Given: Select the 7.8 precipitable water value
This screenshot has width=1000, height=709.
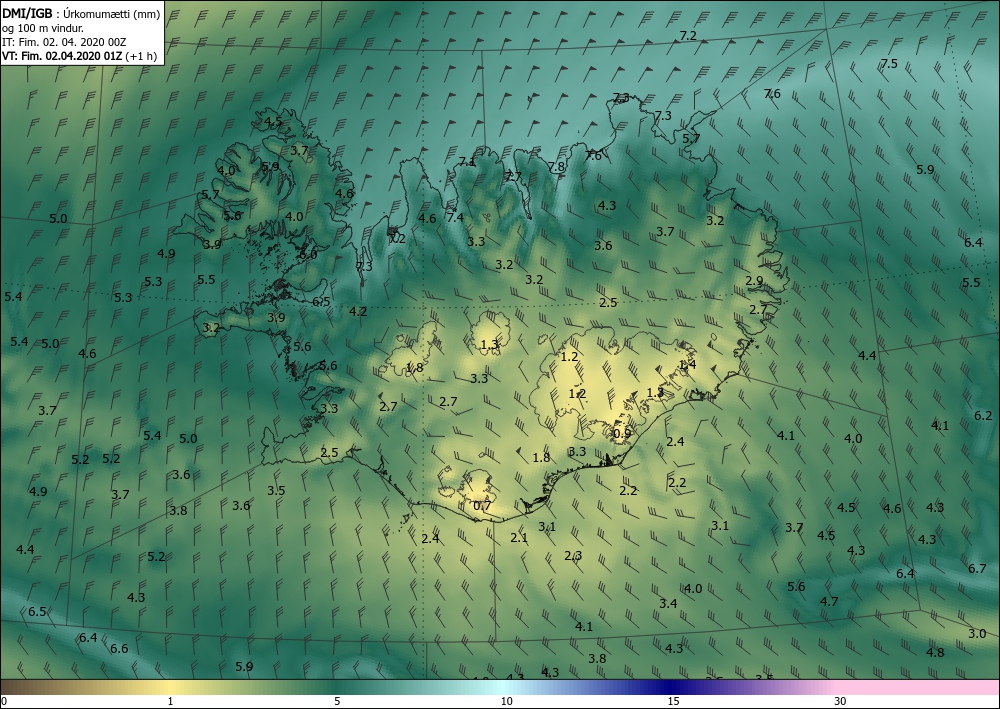Looking at the screenshot, I should click(x=556, y=167).
